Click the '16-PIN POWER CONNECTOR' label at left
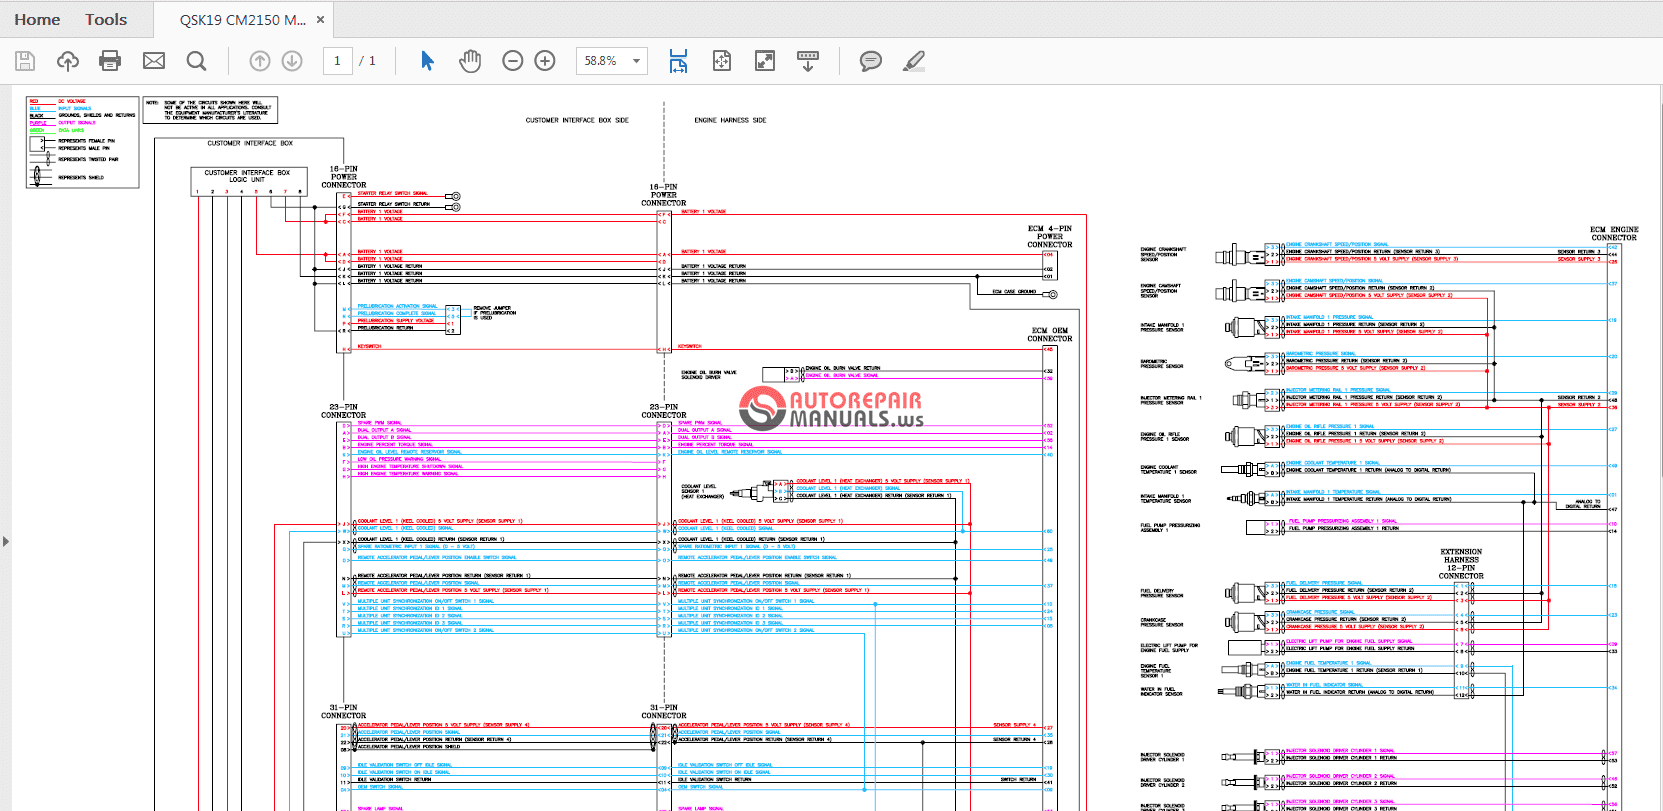This screenshot has width=1663, height=811. click(344, 177)
